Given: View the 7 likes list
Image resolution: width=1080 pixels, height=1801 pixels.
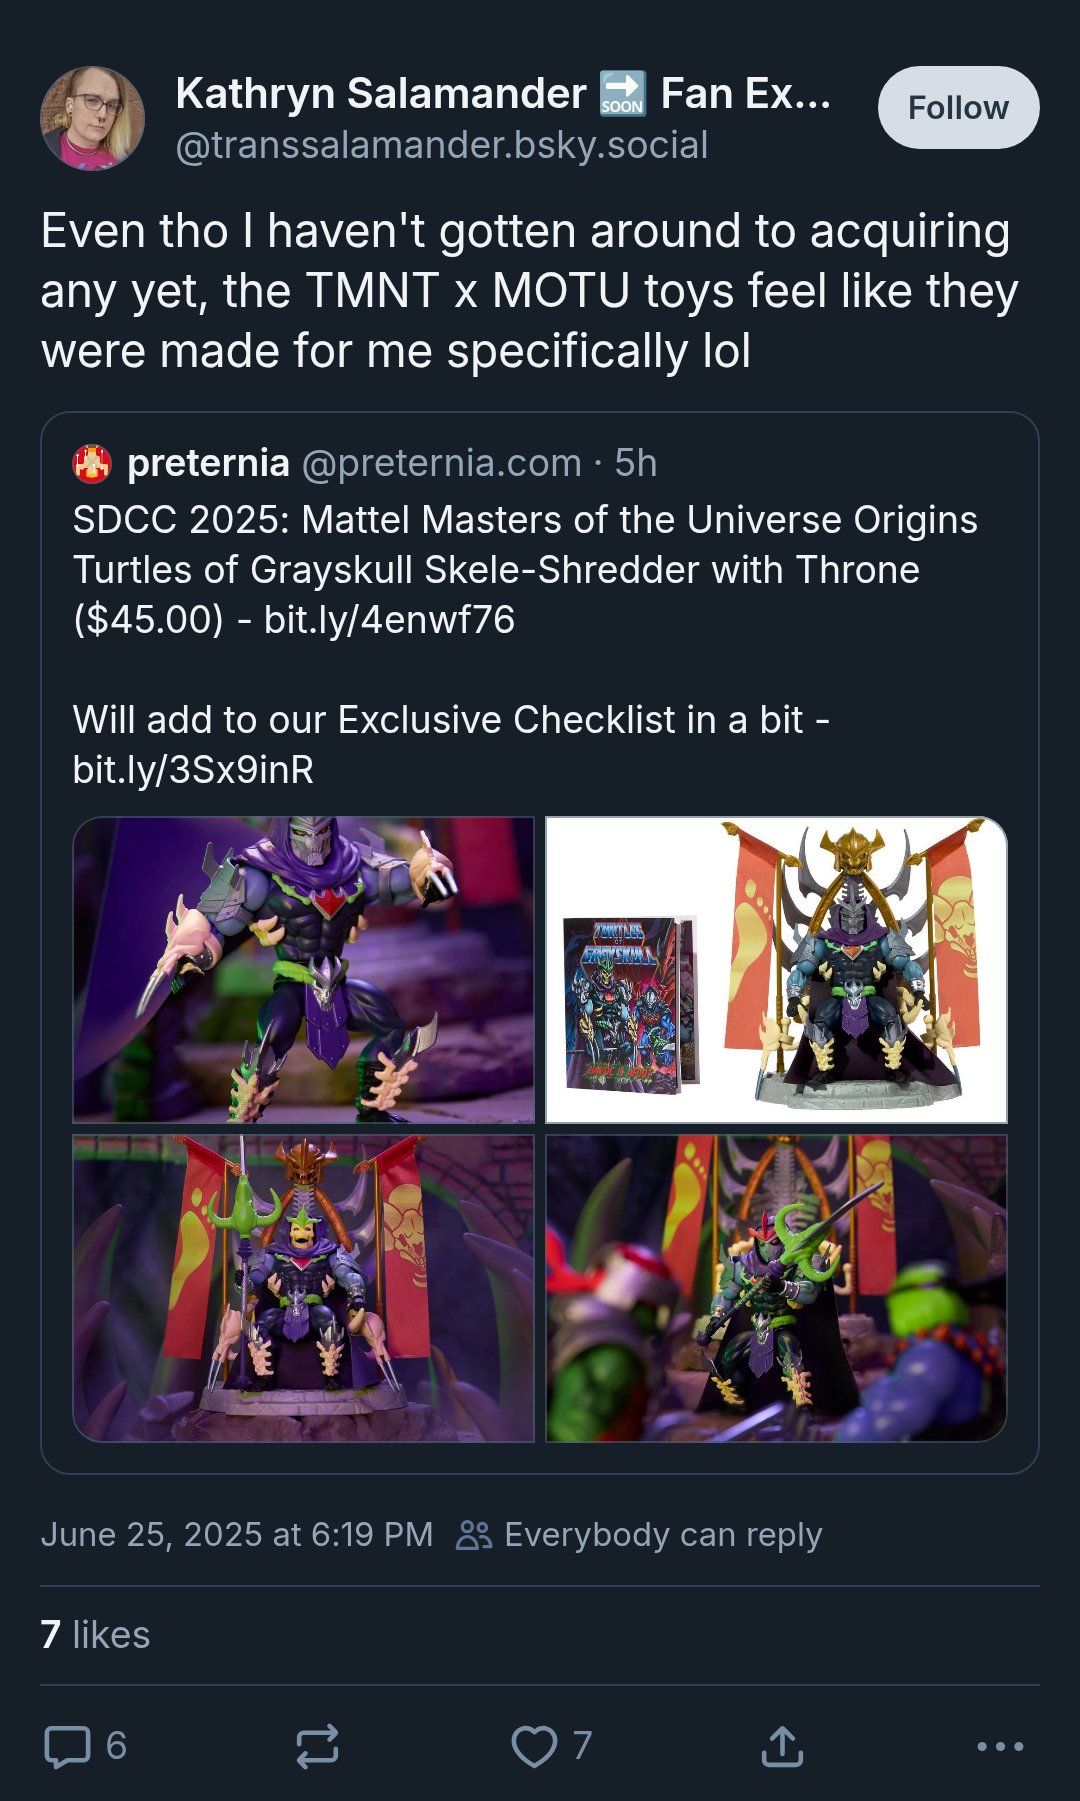Looking at the screenshot, I should tap(95, 1635).
